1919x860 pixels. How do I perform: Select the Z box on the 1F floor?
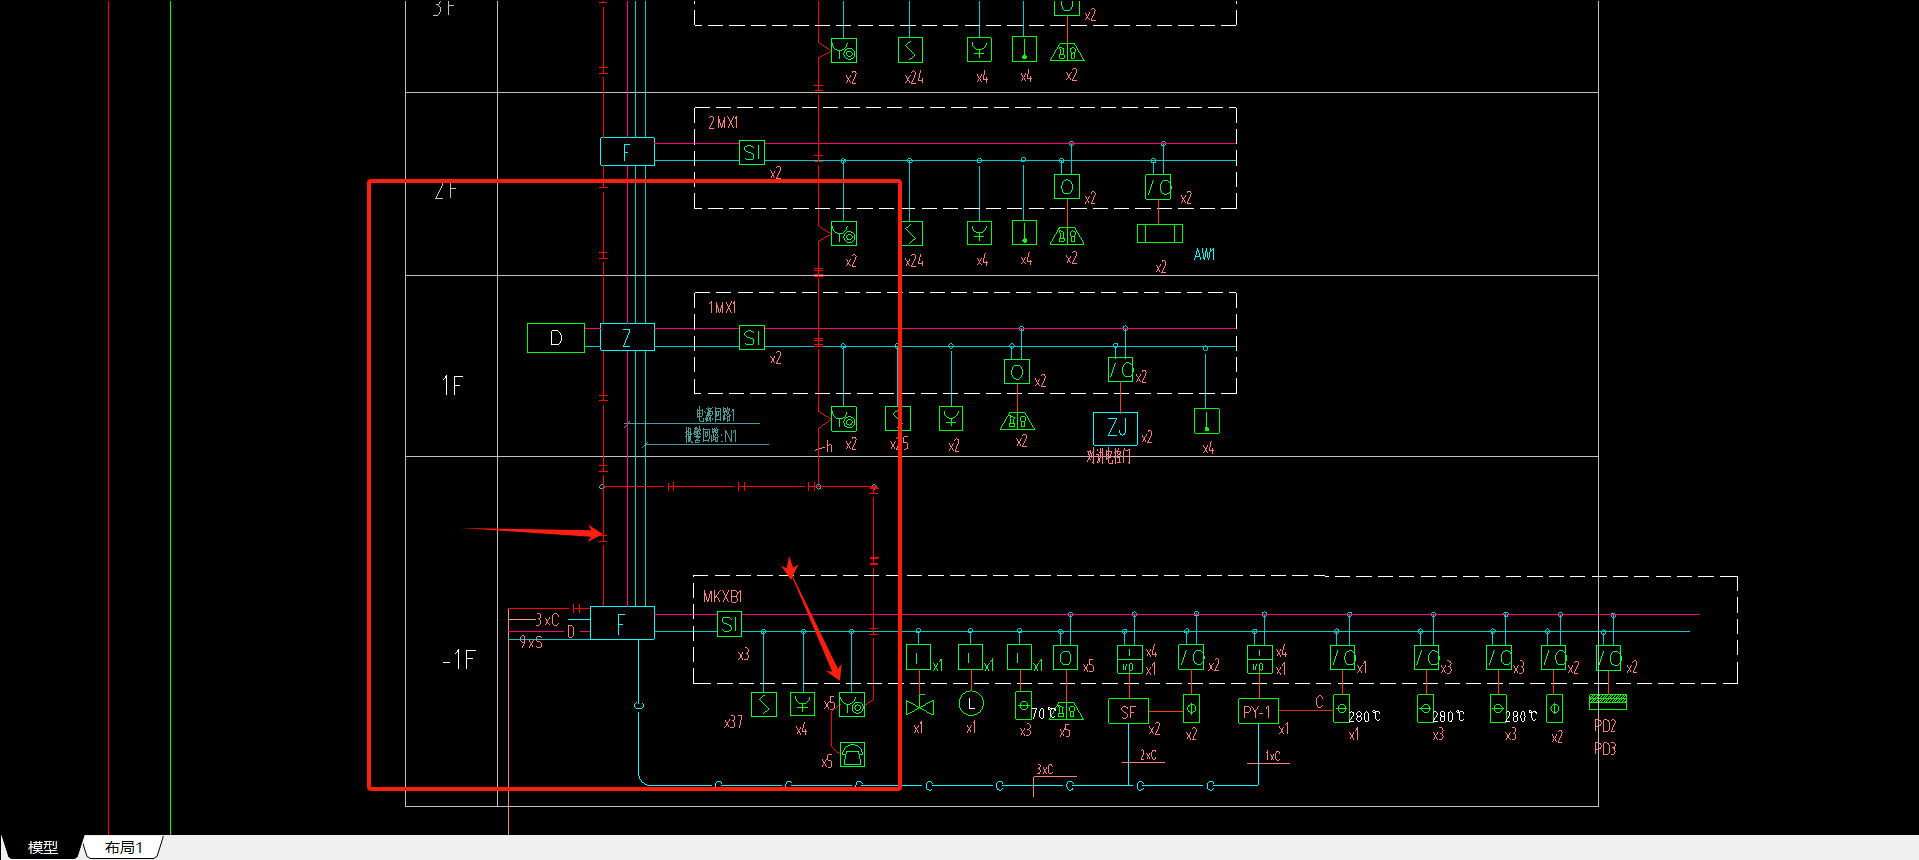pos(627,337)
